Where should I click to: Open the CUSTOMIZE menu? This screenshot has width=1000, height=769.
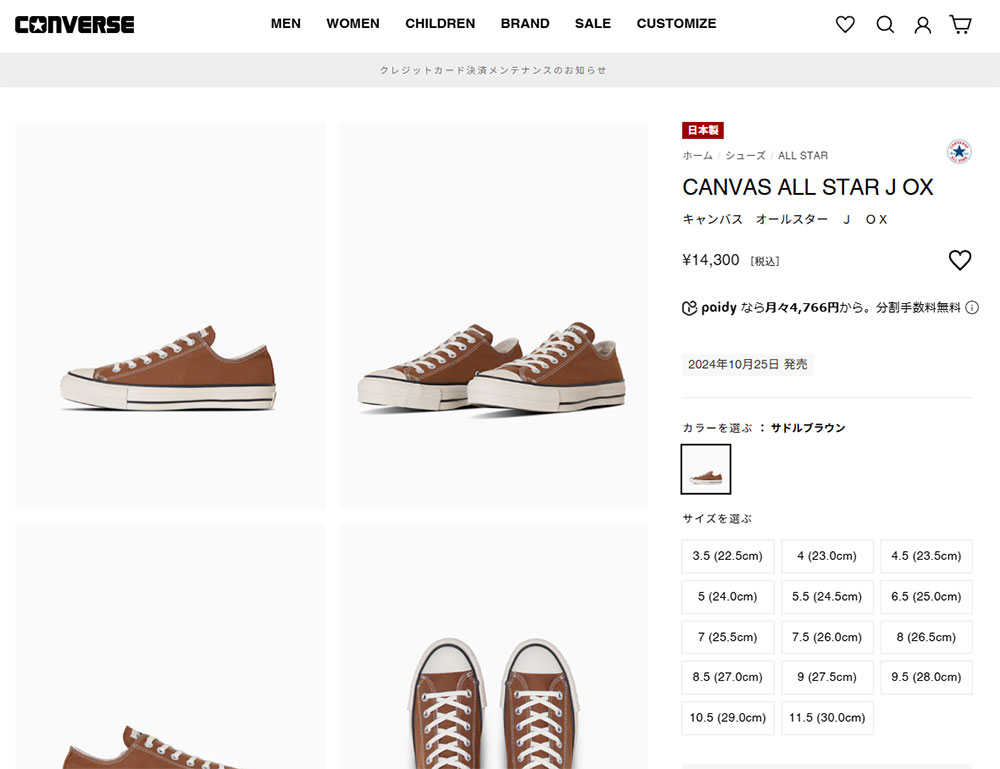pos(677,24)
